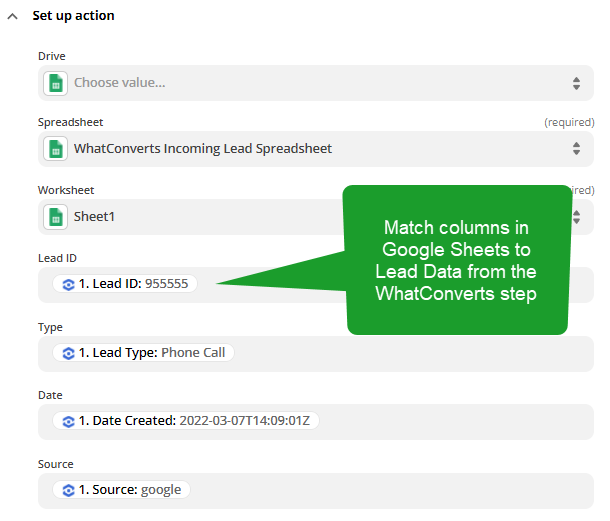This screenshot has height=521, width=610.
Task: Select the Date Created pill
Action: pos(186,421)
